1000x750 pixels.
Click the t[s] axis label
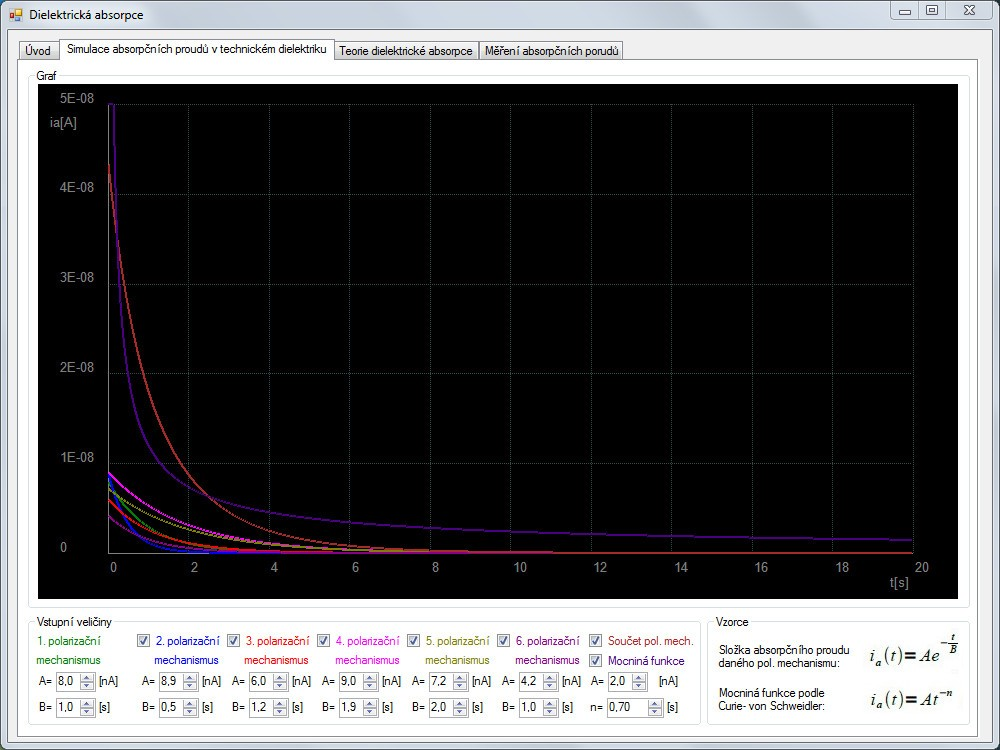click(x=899, y=582)
